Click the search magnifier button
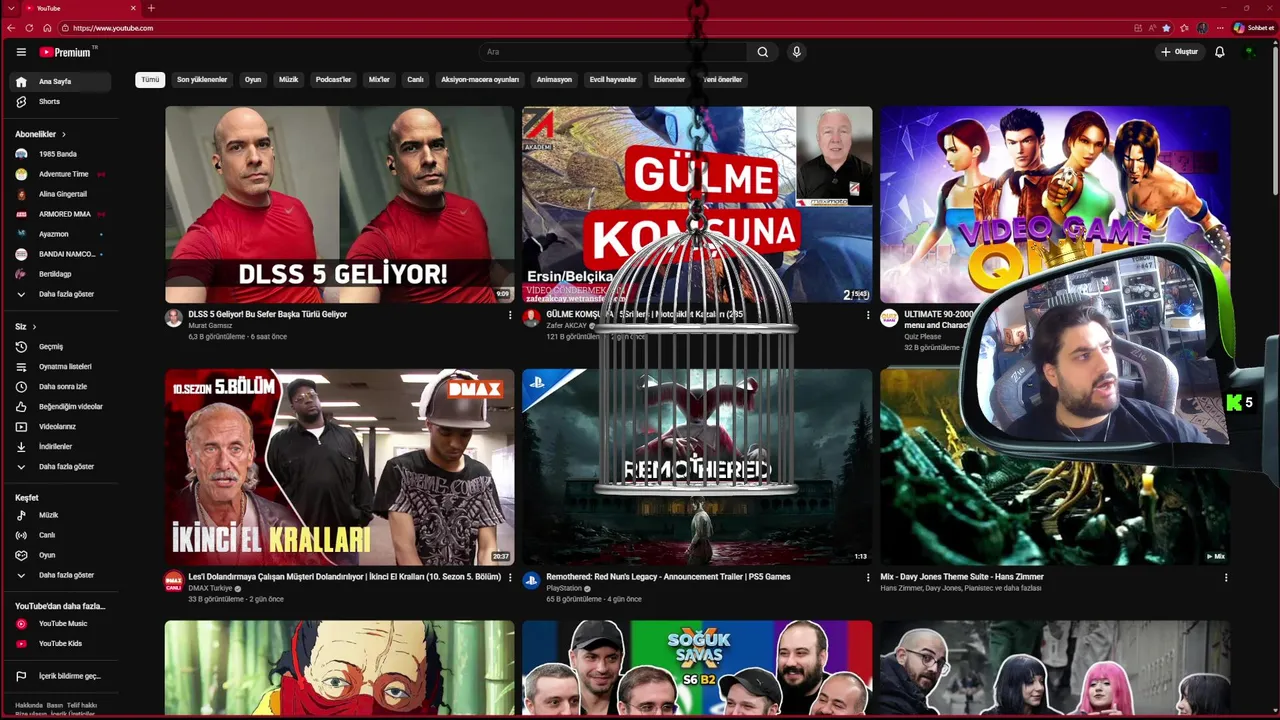Viewport: 1280px width, 720px height. click(x=763, y=52)
